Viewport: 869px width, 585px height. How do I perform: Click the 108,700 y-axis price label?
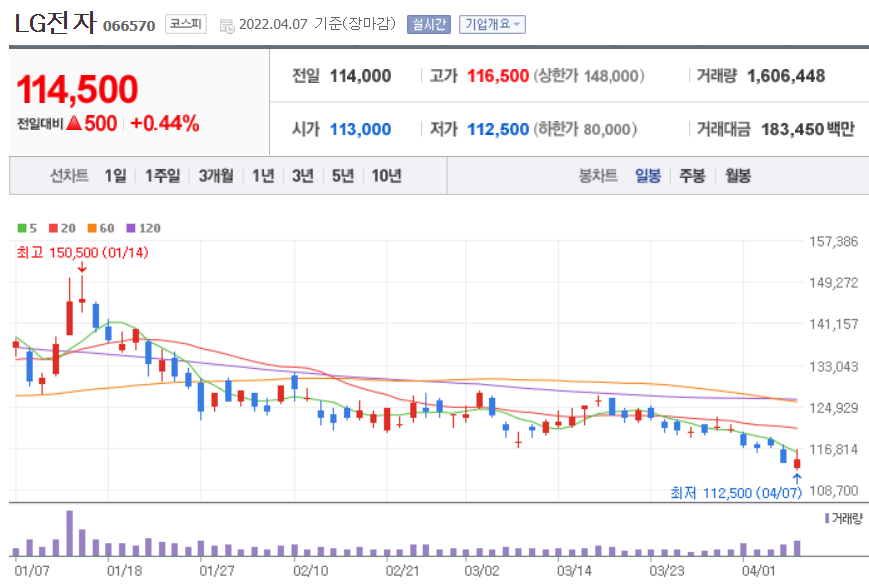coord(833,491)
